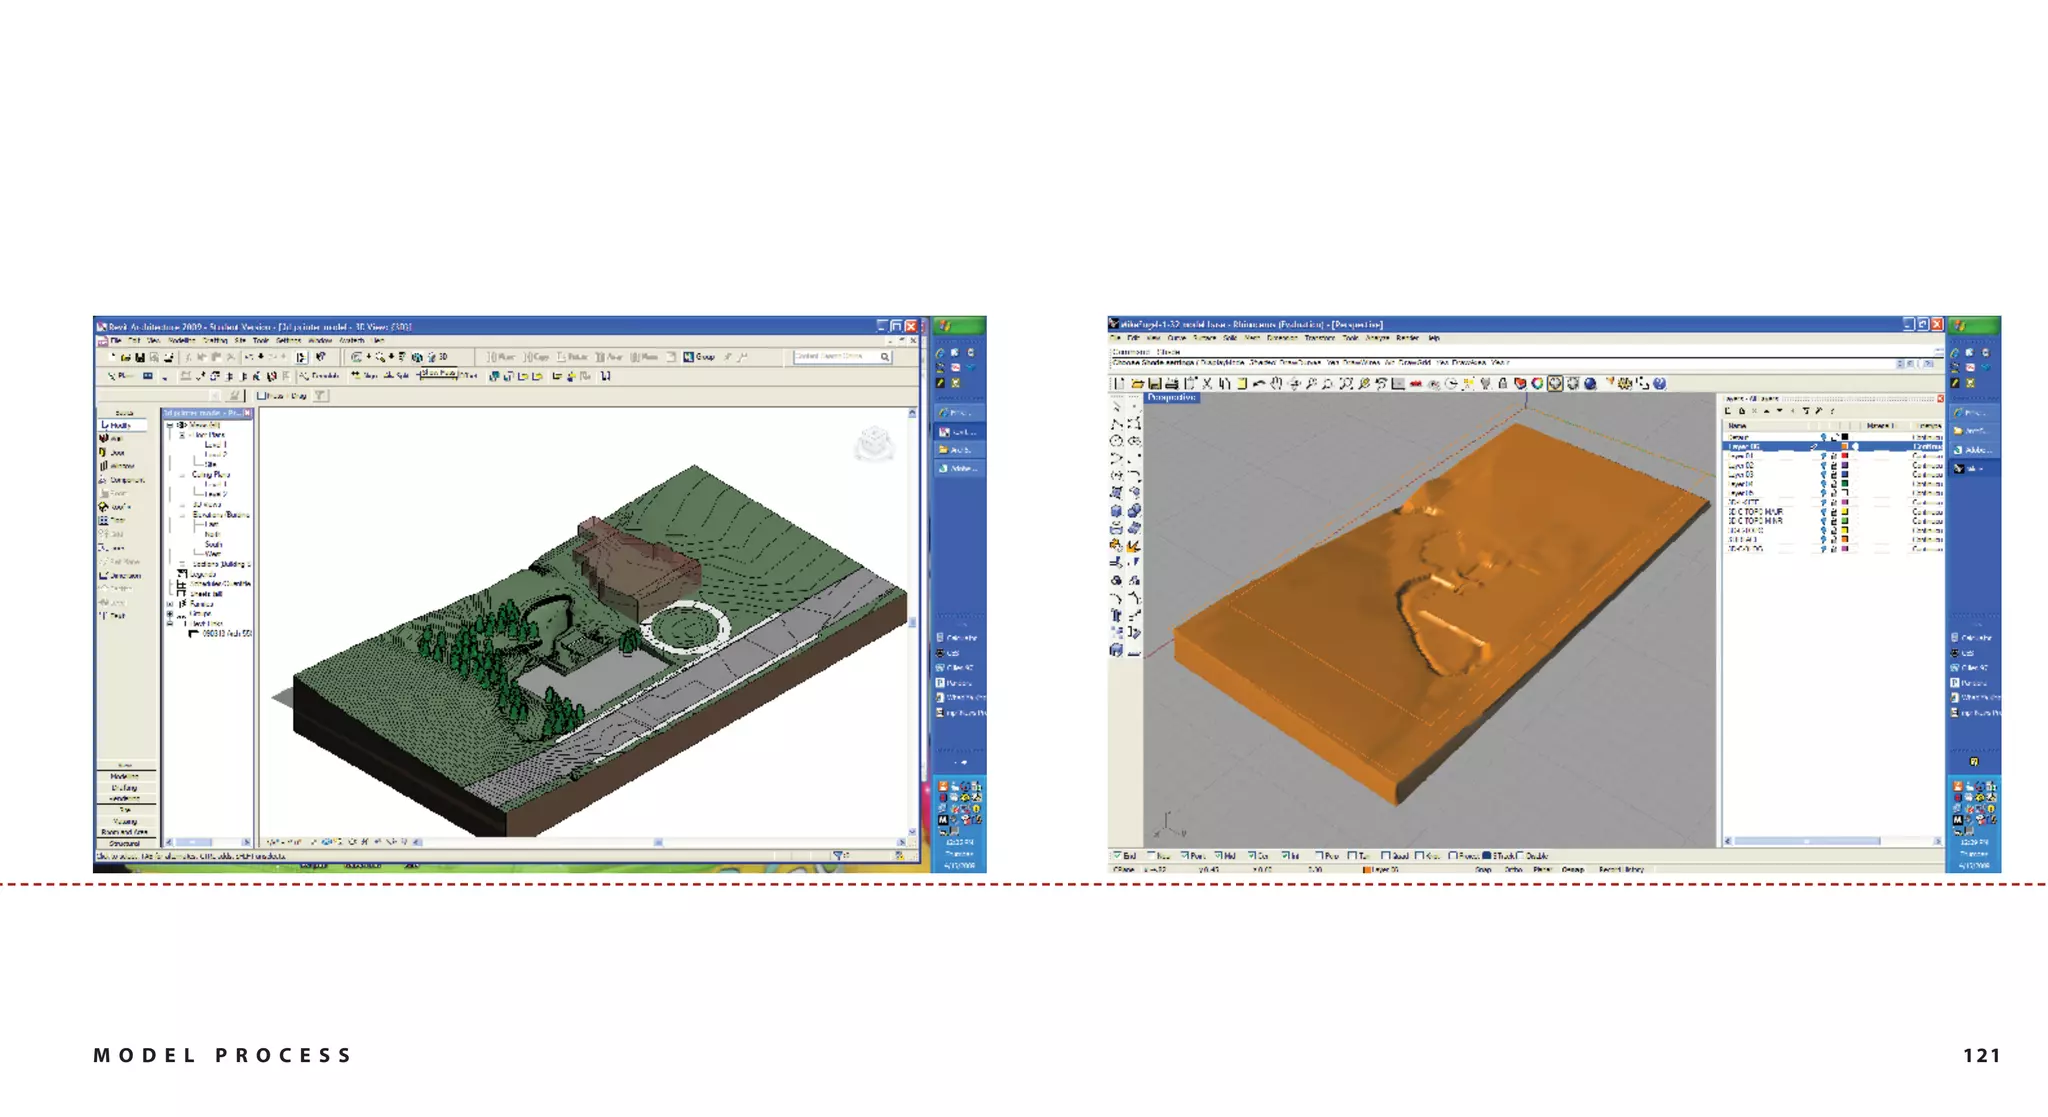2048x1117 pixels.
Task: Select Rhino's Box solid tool in left palette
Action: pyautogui.click(x=1116, y=511)
